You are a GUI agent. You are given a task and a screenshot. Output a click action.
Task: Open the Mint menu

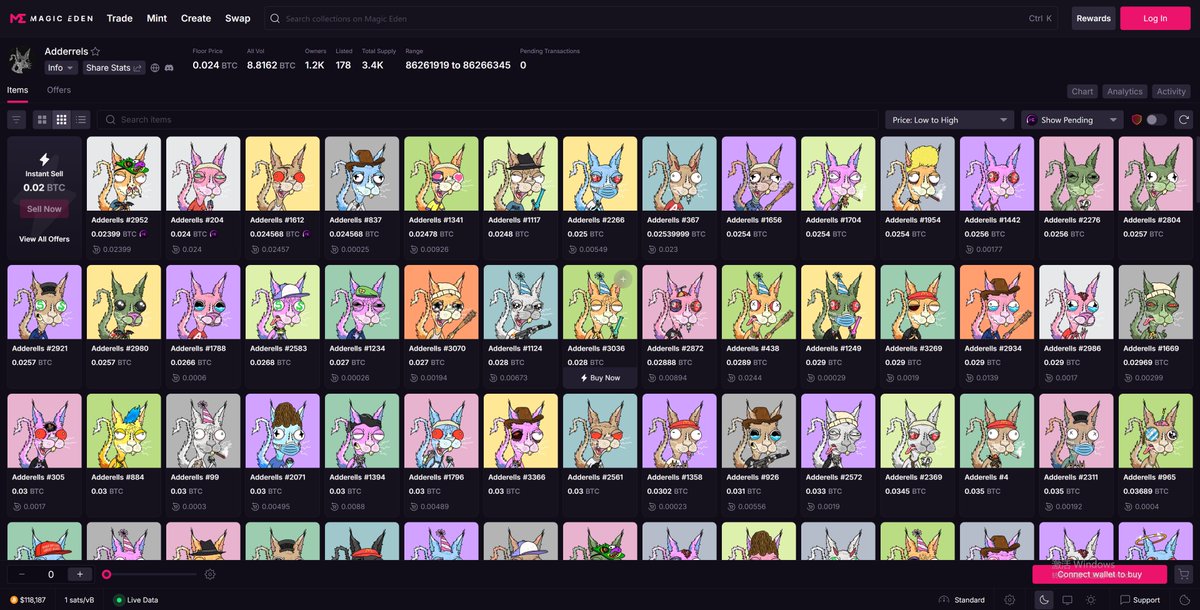click(x=157, y=18)
